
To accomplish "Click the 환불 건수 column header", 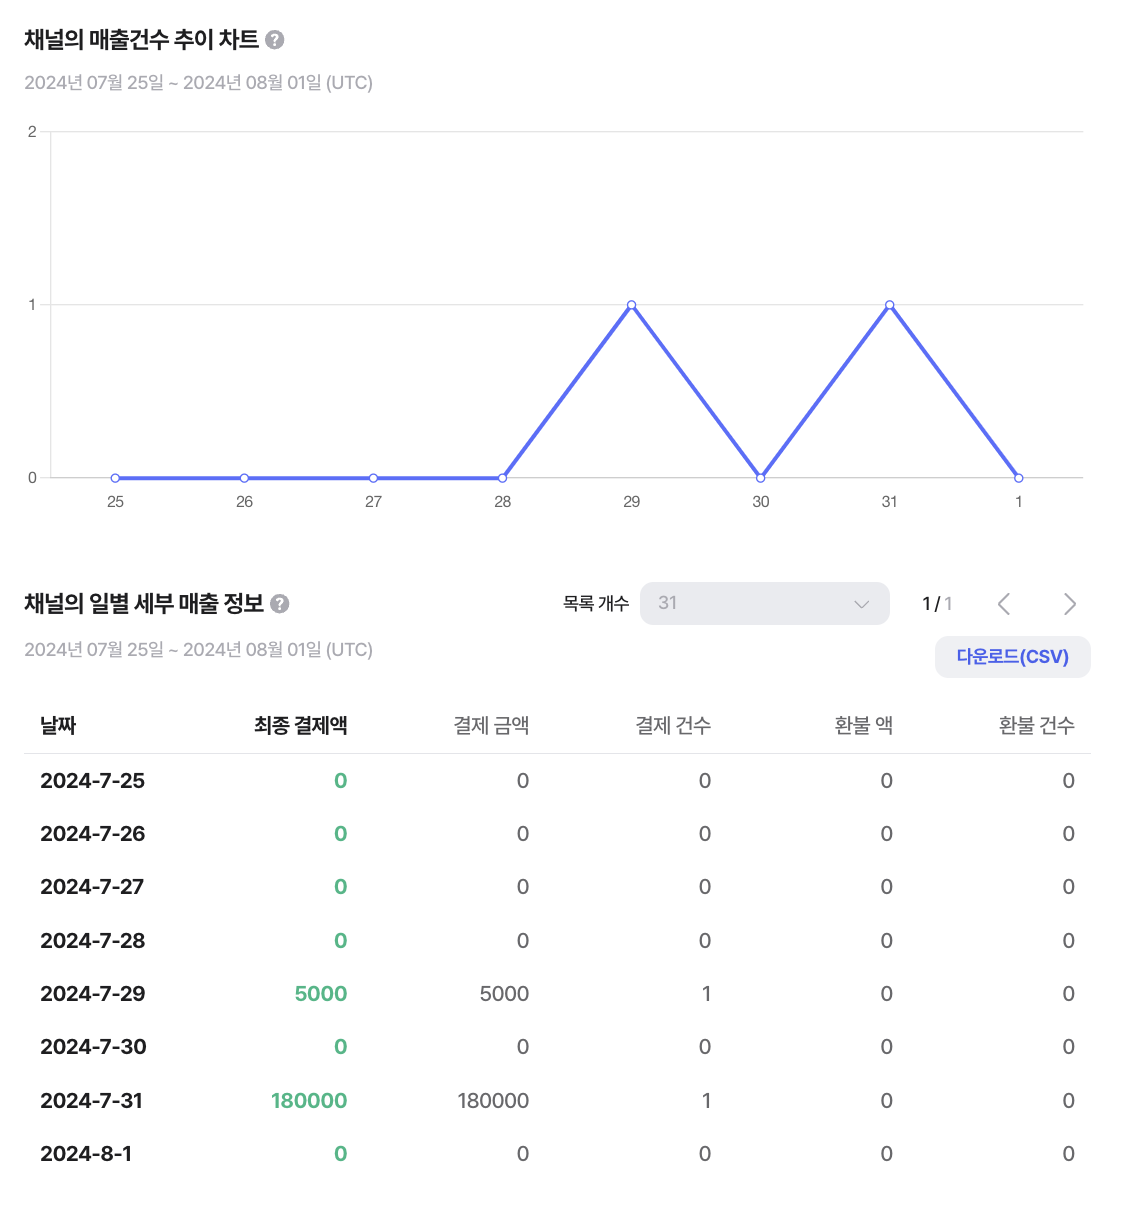I will coord(1037,726).
